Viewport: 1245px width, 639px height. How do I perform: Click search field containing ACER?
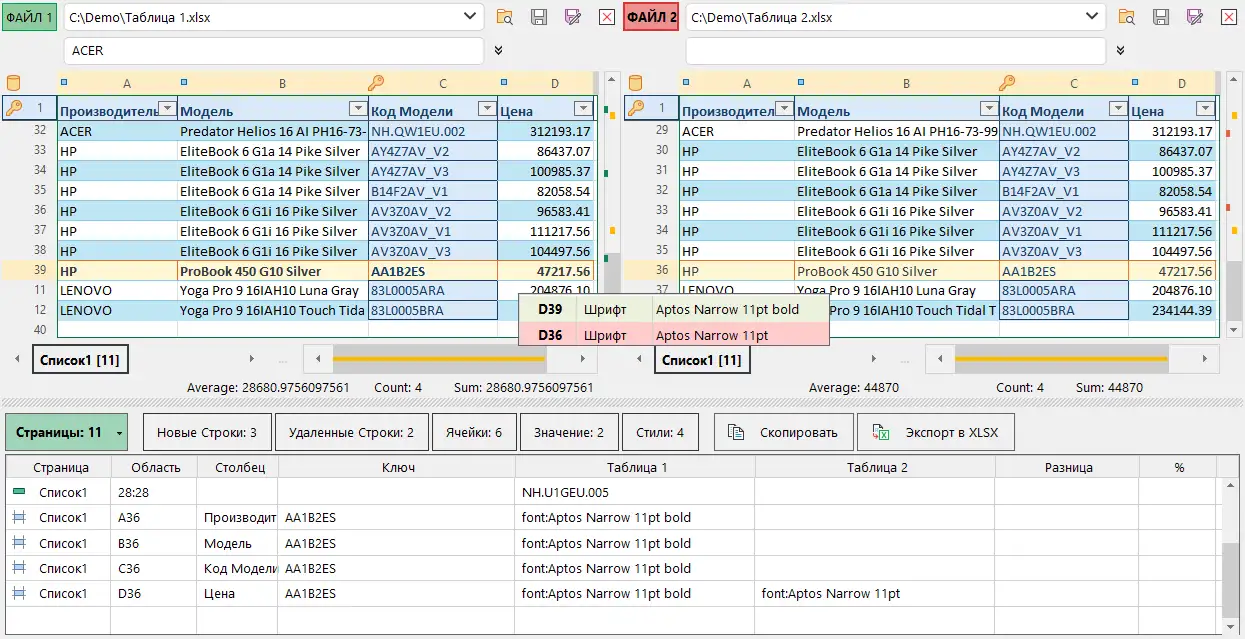(x=274, y=51)
